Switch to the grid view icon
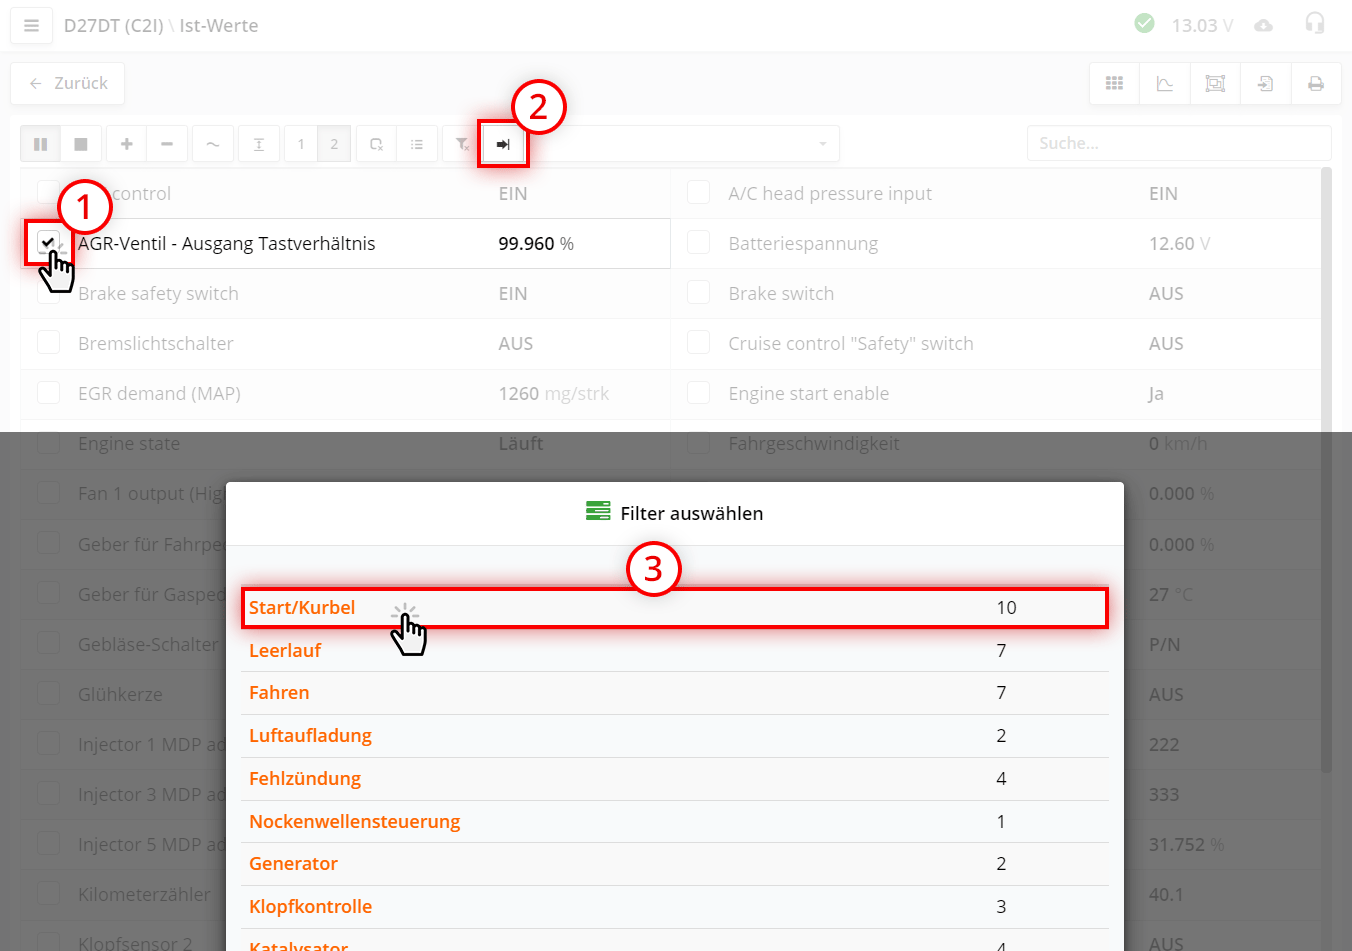The height and width of the screenshot is (951, 1352). (x=1114, y=84)
